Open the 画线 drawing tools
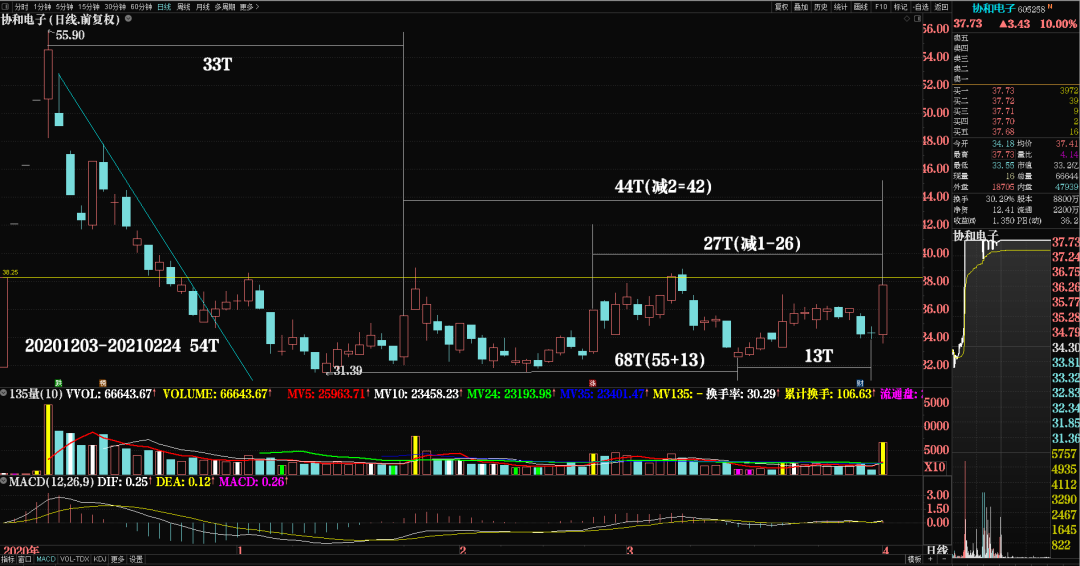 (861, 6)
